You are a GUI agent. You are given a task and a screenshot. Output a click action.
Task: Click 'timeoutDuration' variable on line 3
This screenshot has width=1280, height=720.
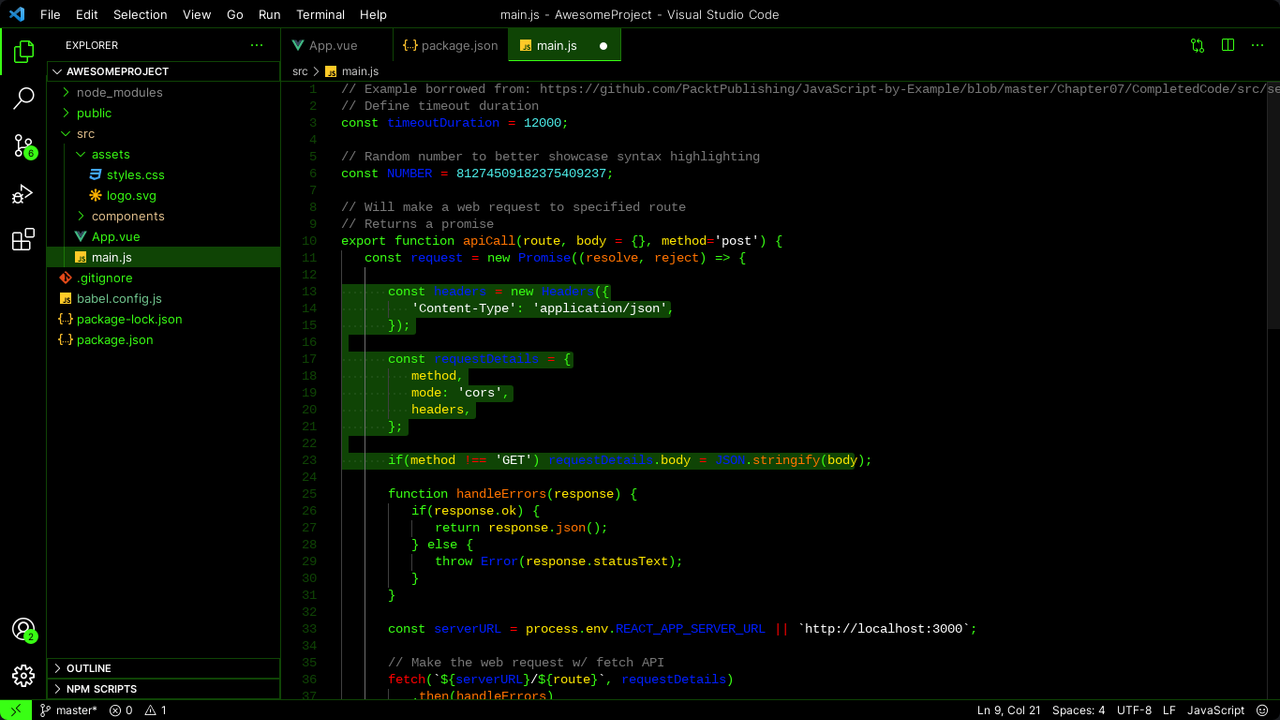click(x=442, y=123)
